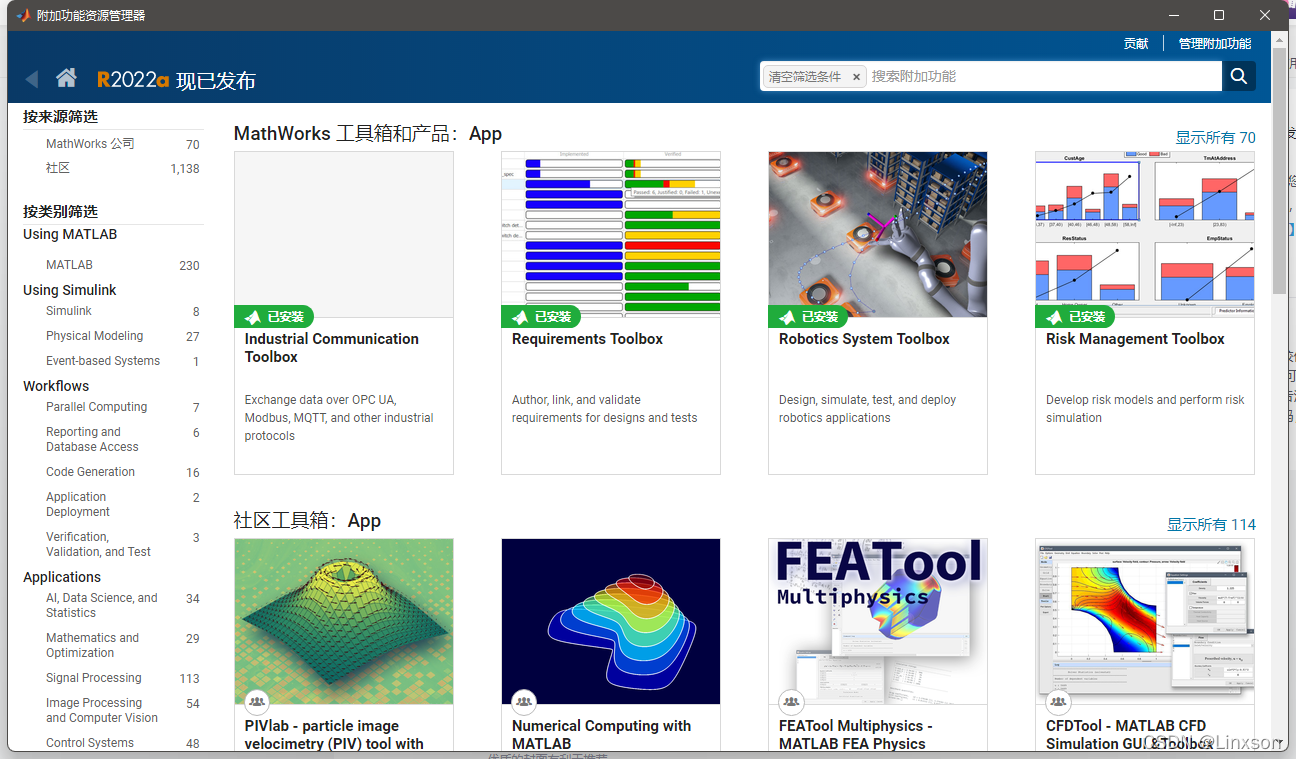Click the 已安装 badge on Risk Management Toolbox
Viewport: 1296px width, 759px height.
point(1075,316)
